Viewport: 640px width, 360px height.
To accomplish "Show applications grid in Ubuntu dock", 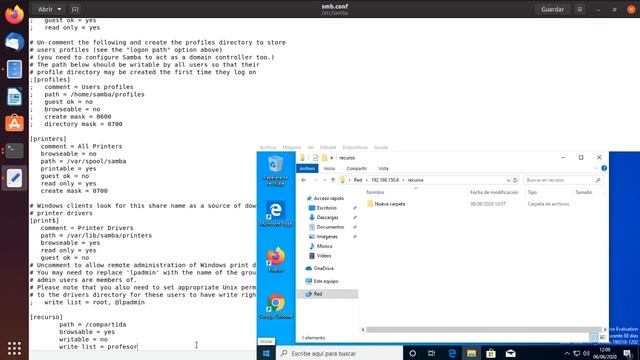I will pyautogui.click(x=14, y=348).
